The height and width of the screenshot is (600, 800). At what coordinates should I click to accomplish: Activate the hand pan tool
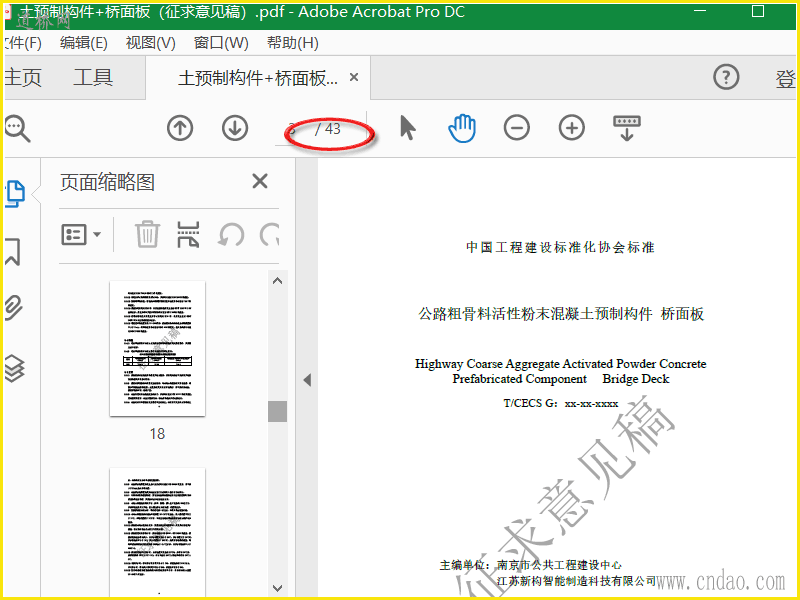tap(462, 128)
